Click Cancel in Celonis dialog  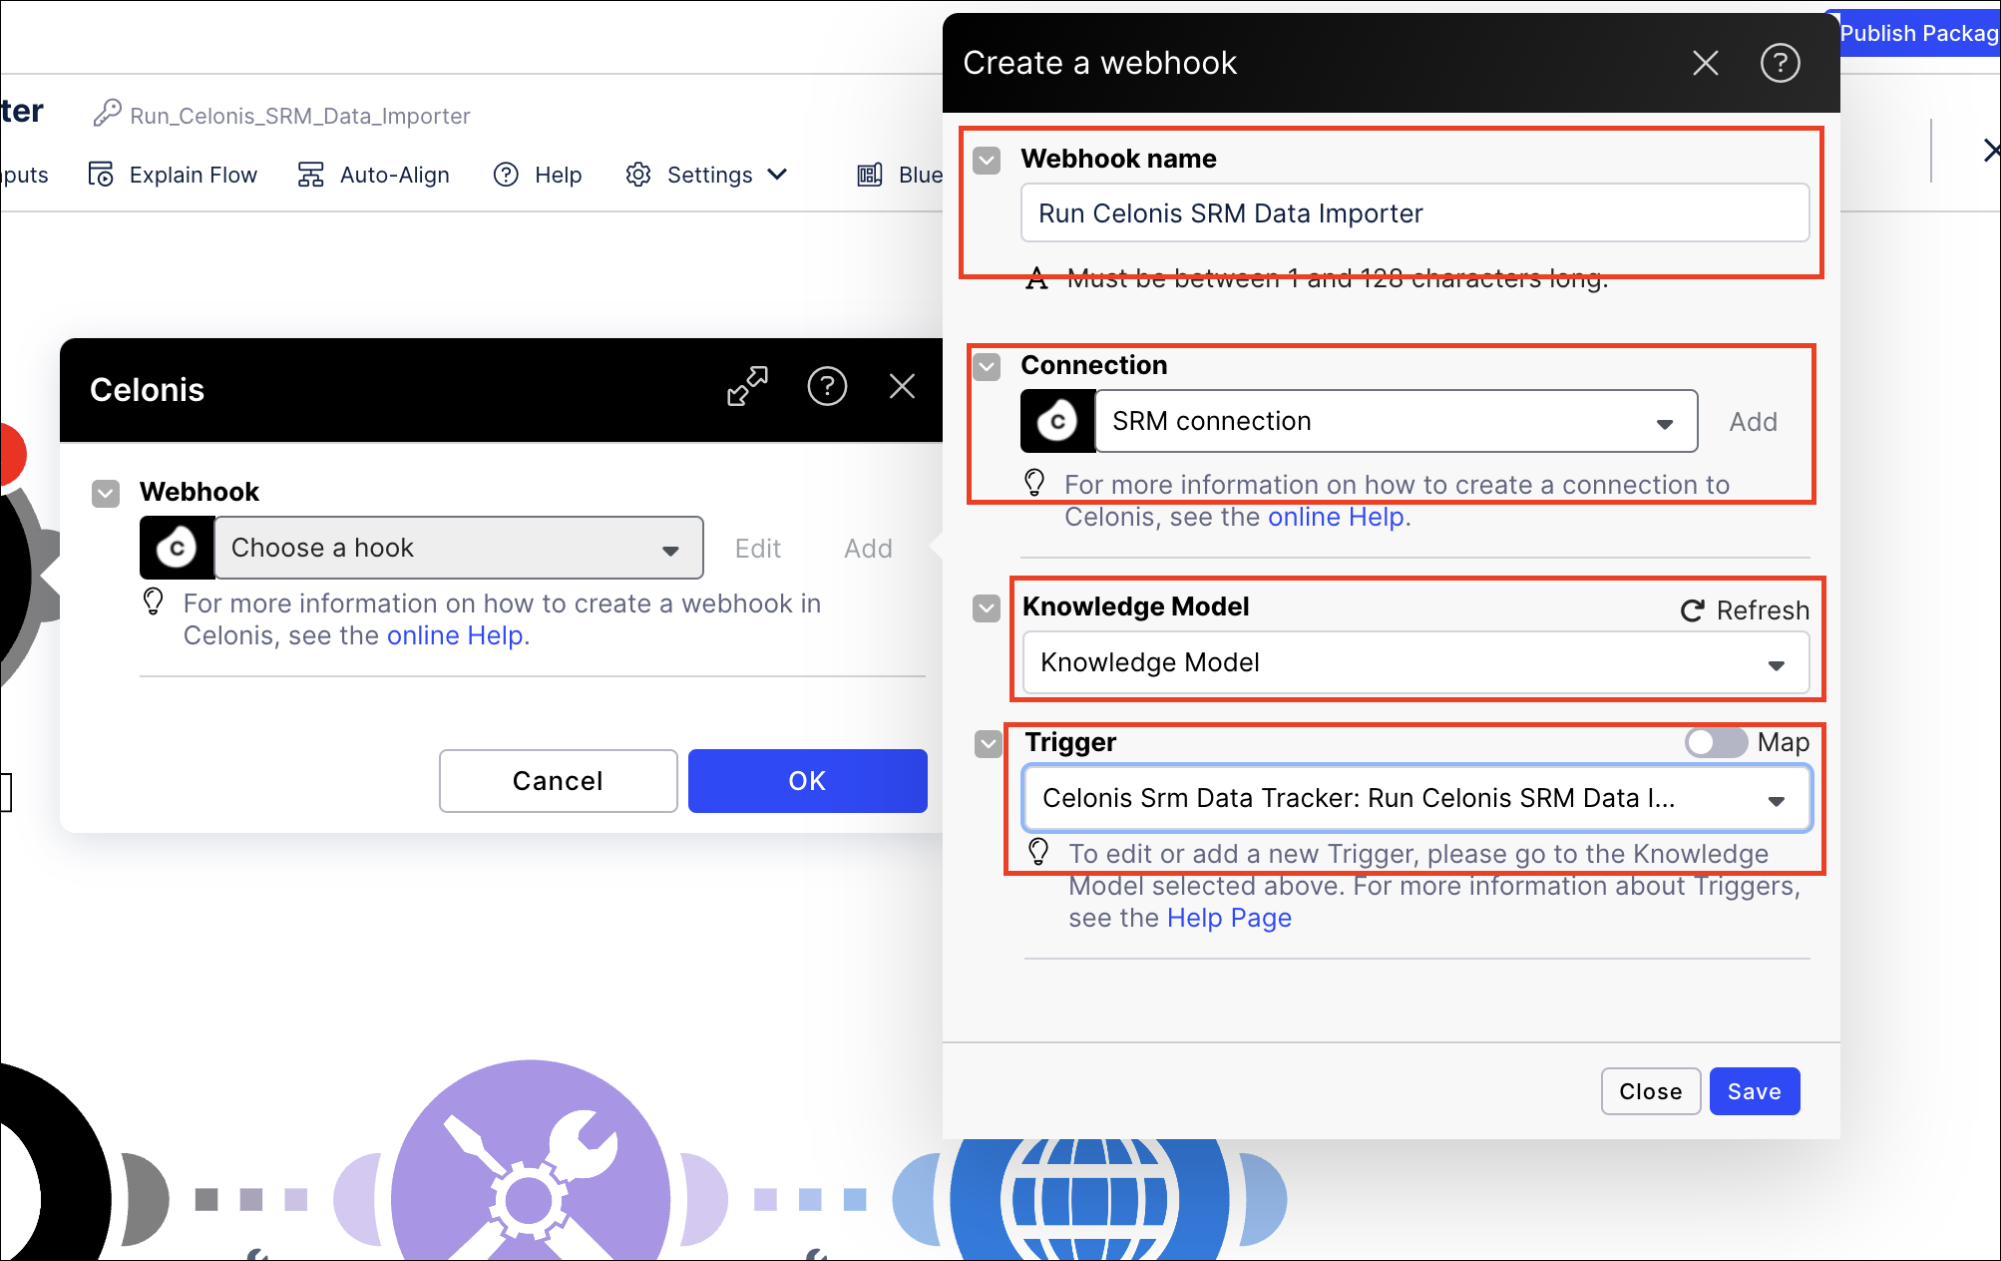pos(558,780)
